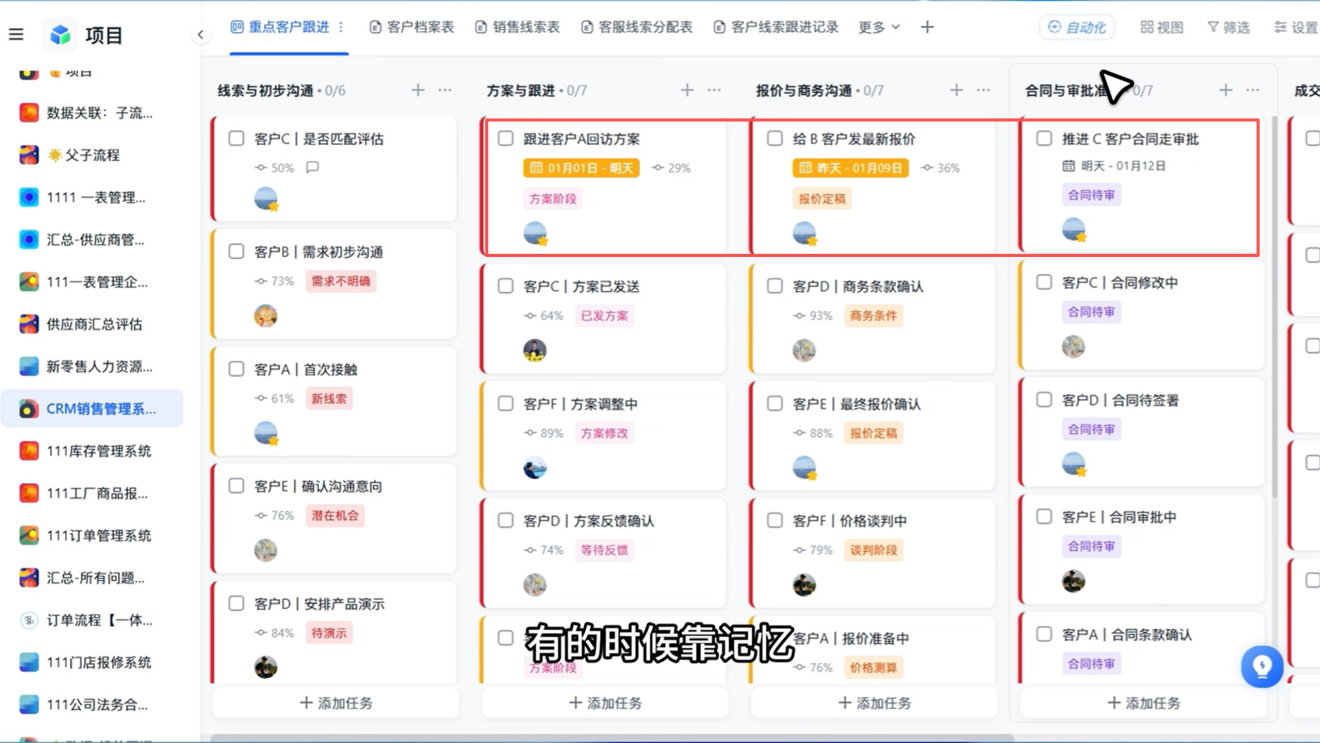Open the hamburger menu icon
Viewport: 1320px width, 743px height.
click(x=16, y=35)
